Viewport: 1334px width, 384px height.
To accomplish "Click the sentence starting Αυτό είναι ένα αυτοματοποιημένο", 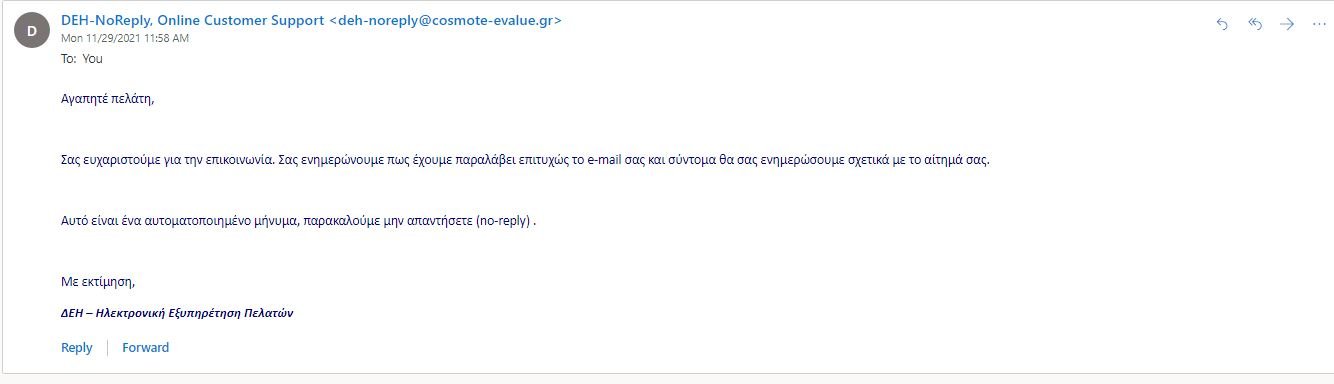I will click(299, 221).
